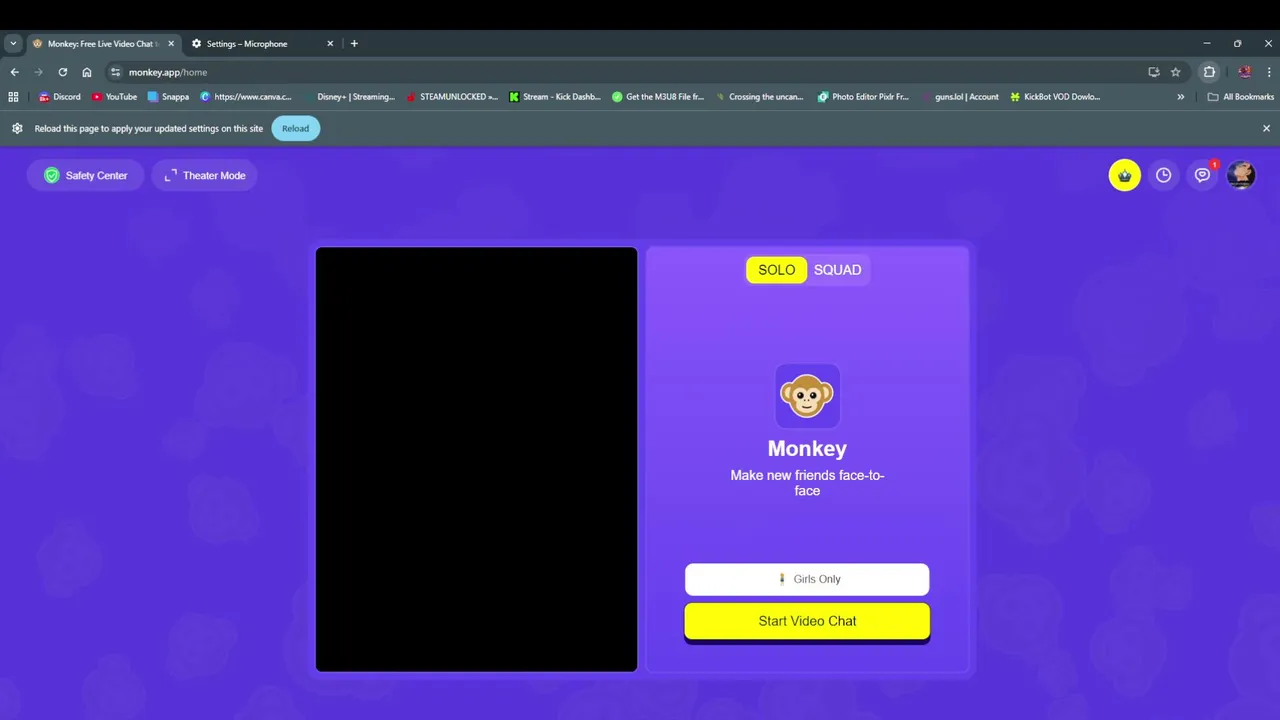The height and width of the screenshot is (720, 1280).
Task: Open the user profile avatar
Action: [1241, 175]
